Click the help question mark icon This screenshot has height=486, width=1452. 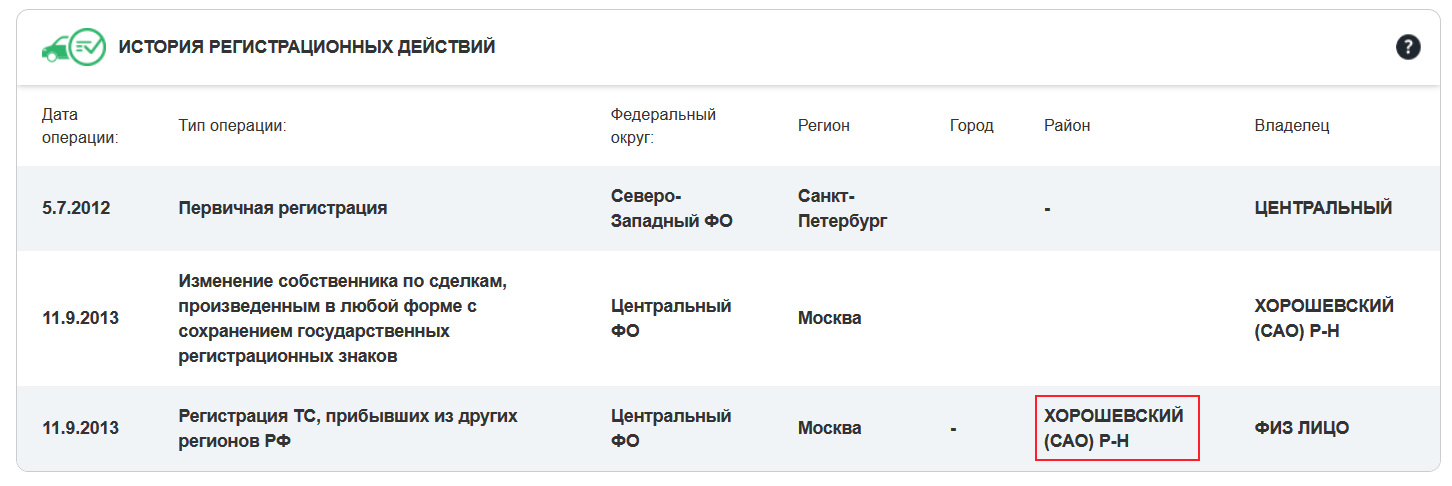pos(1408,47)
